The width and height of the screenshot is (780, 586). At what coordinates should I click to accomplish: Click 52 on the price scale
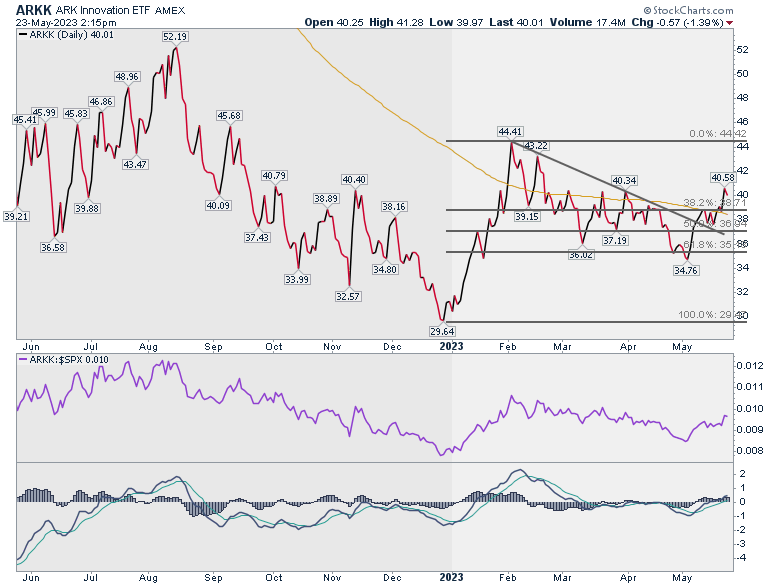pyautogui.click(x=742, y=50)
